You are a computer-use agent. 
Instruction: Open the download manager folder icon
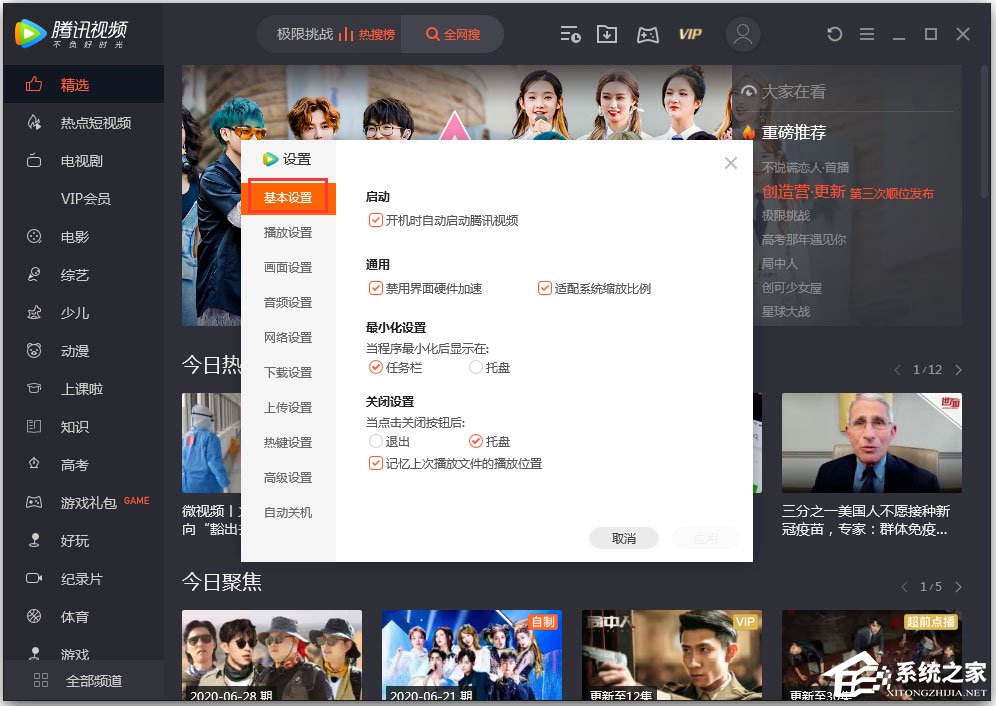click(x=607, y=33)
